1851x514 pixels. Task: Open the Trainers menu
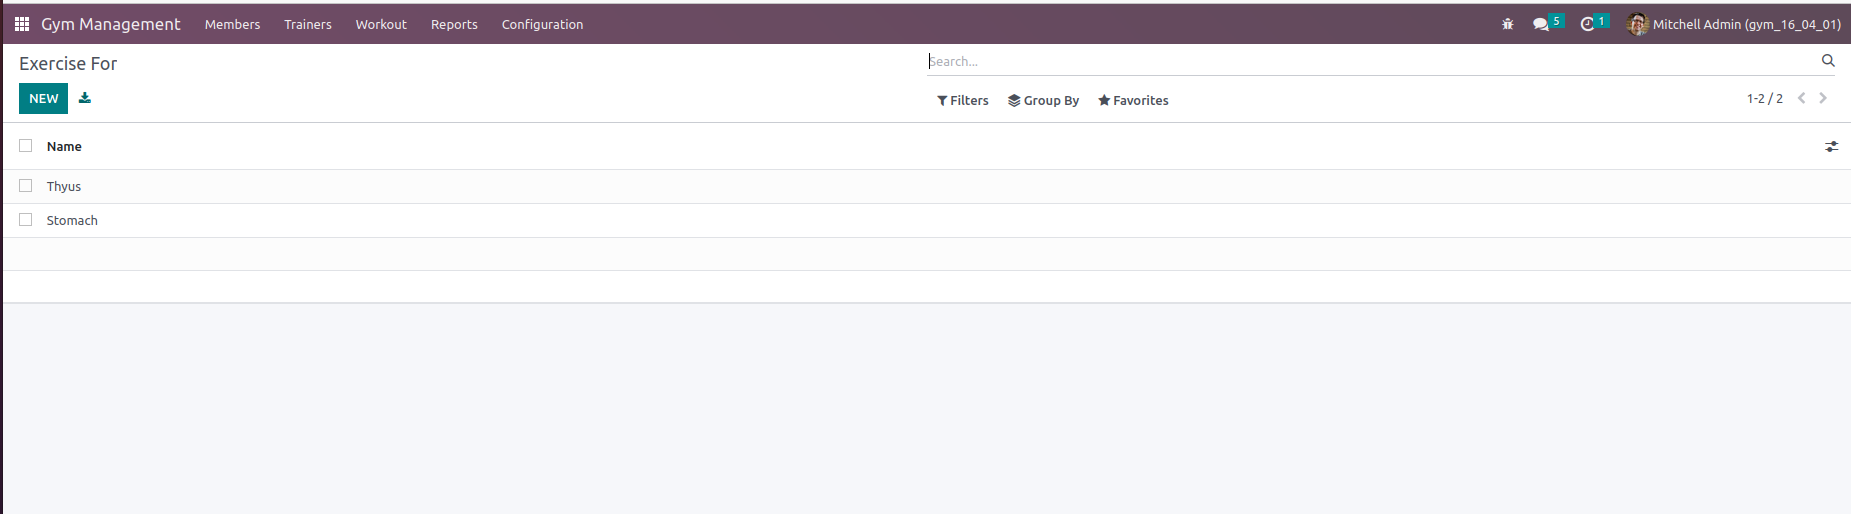pyautogui.click(x=308, y=24)
